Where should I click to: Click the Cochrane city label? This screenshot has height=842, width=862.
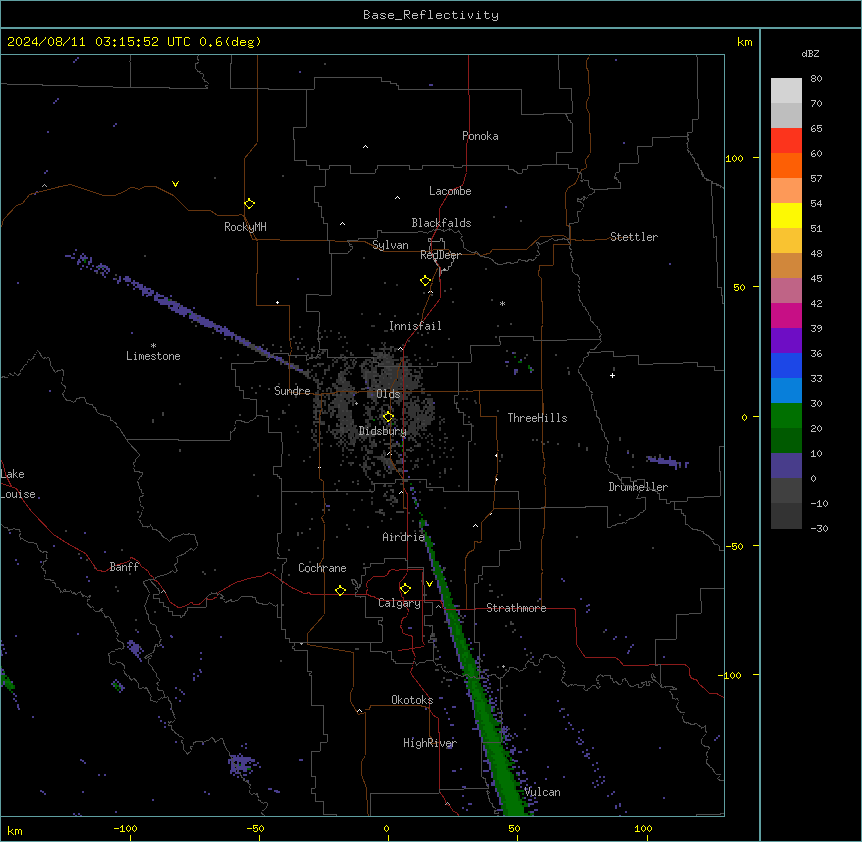point(322,568)
